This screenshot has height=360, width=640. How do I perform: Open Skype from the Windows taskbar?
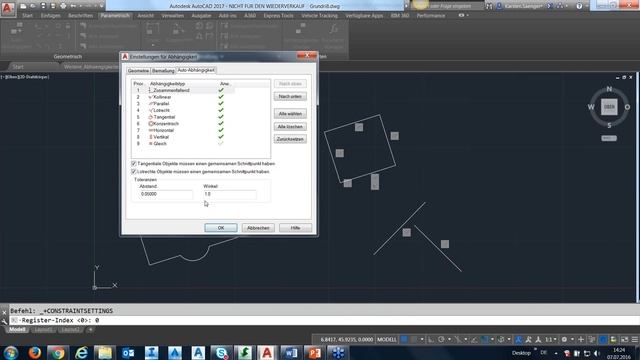(x=221, y=353)
